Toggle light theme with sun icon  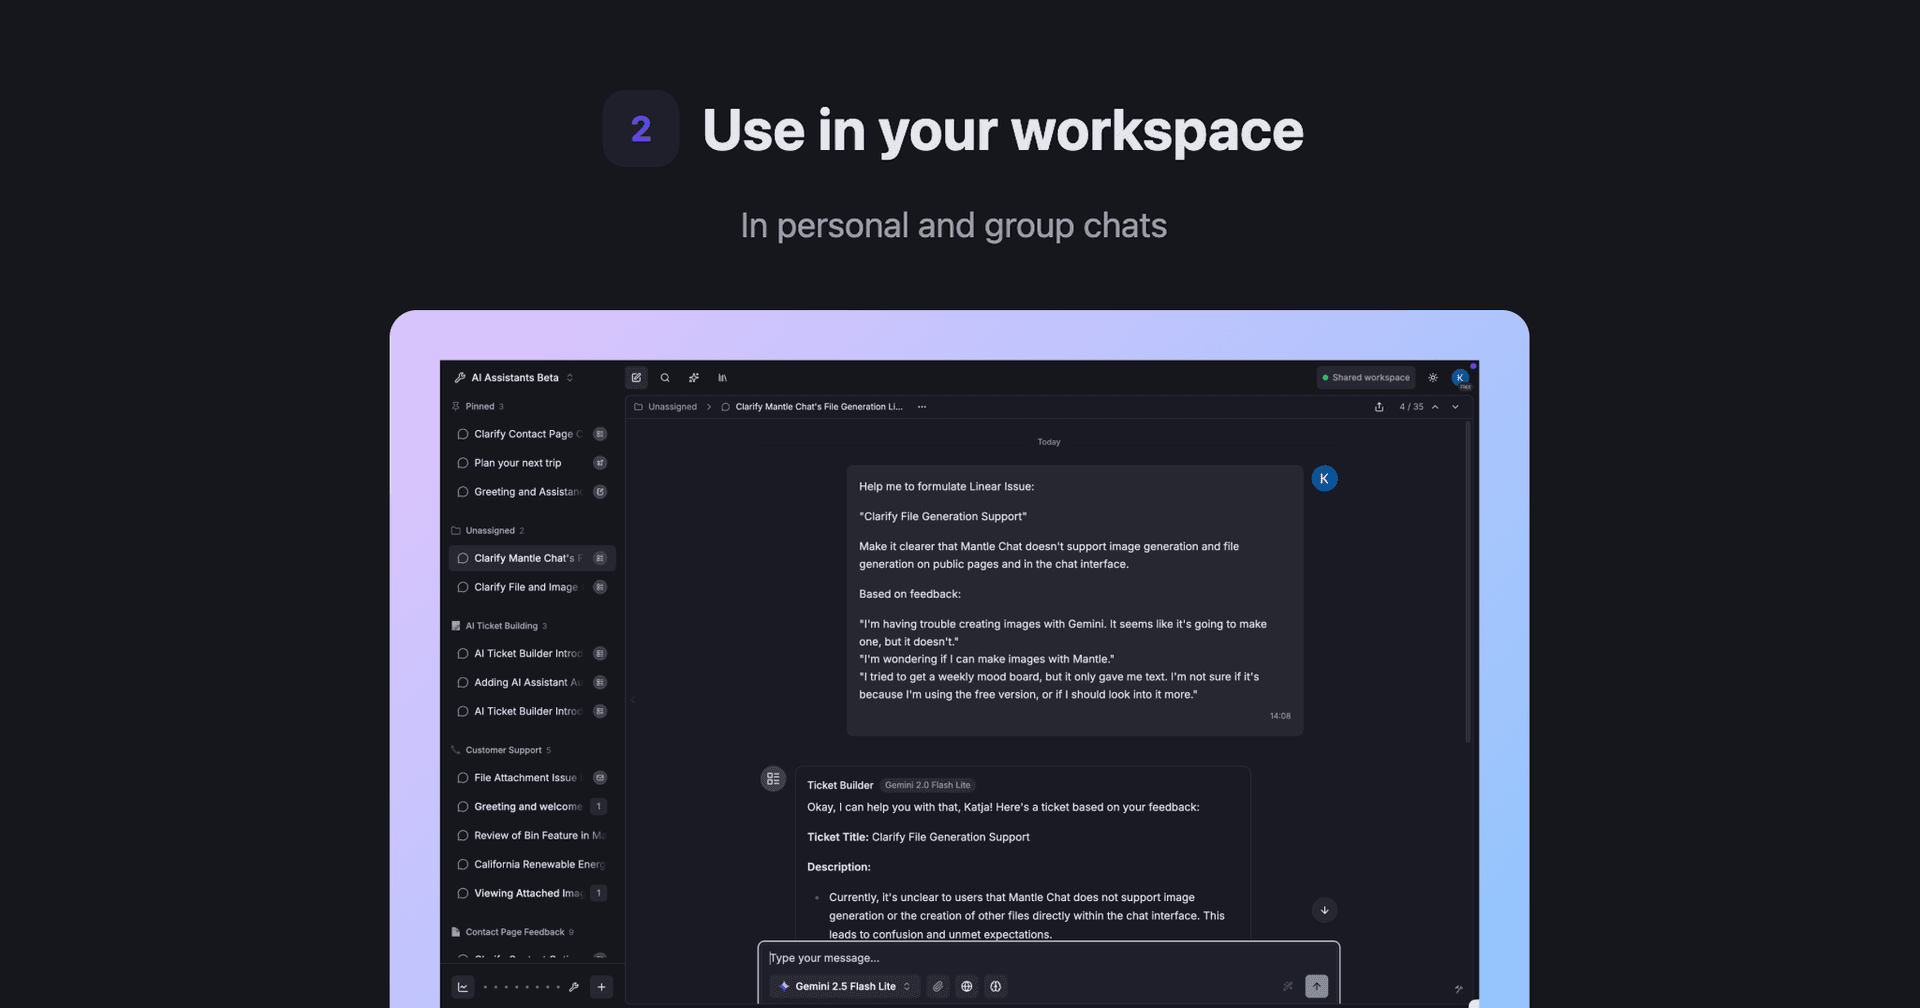1433,378
